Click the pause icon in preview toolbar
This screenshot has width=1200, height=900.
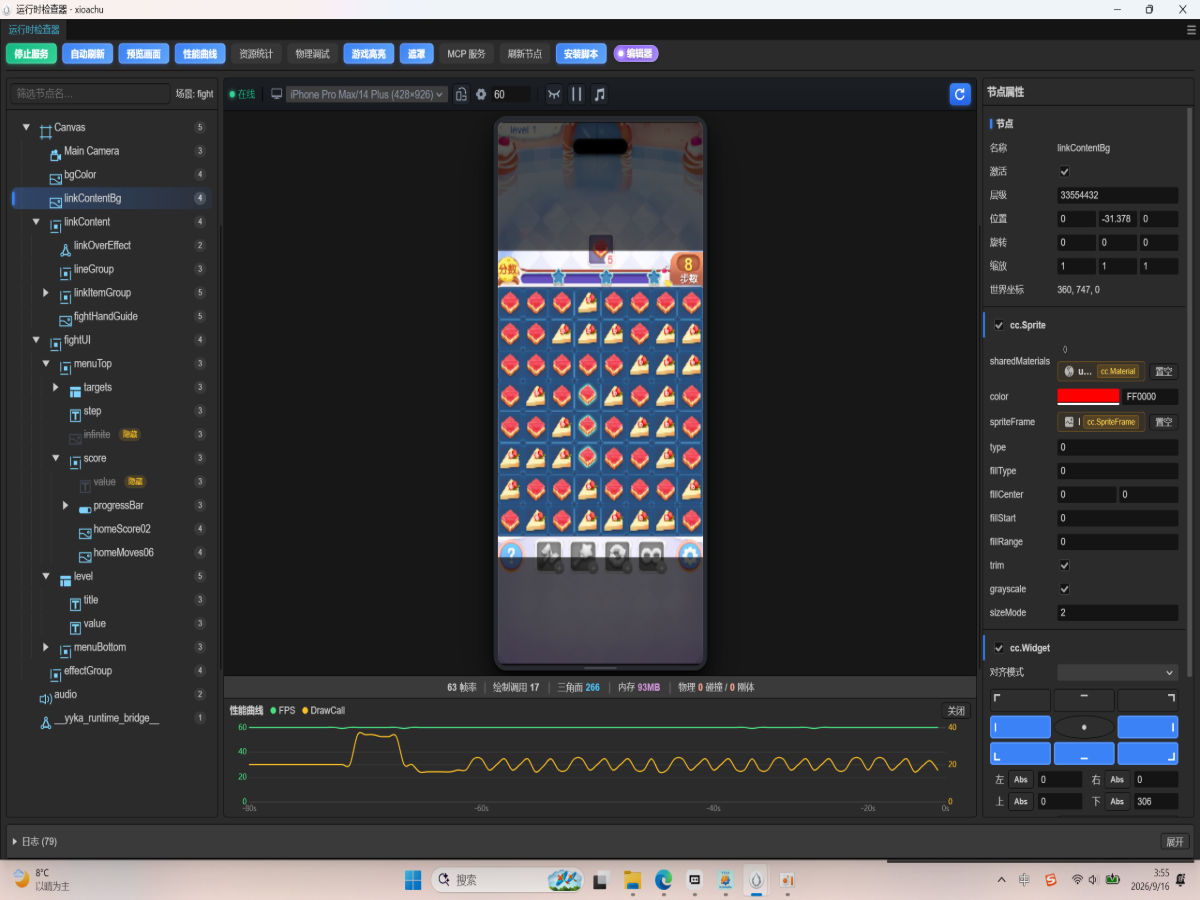pyautogui.click(x=577, y=94)
